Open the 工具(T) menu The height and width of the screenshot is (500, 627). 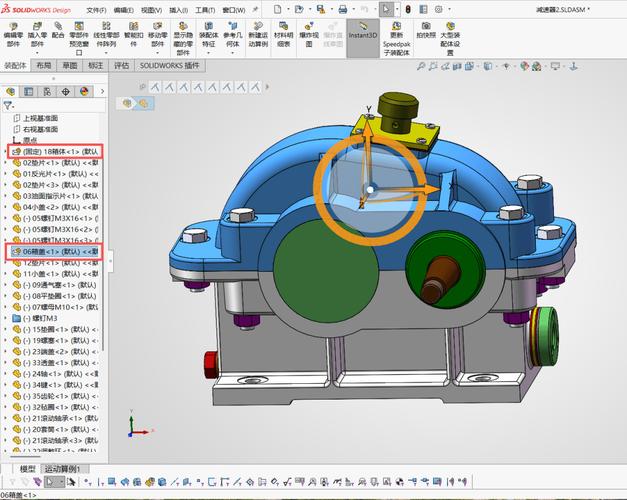point(205,10)
